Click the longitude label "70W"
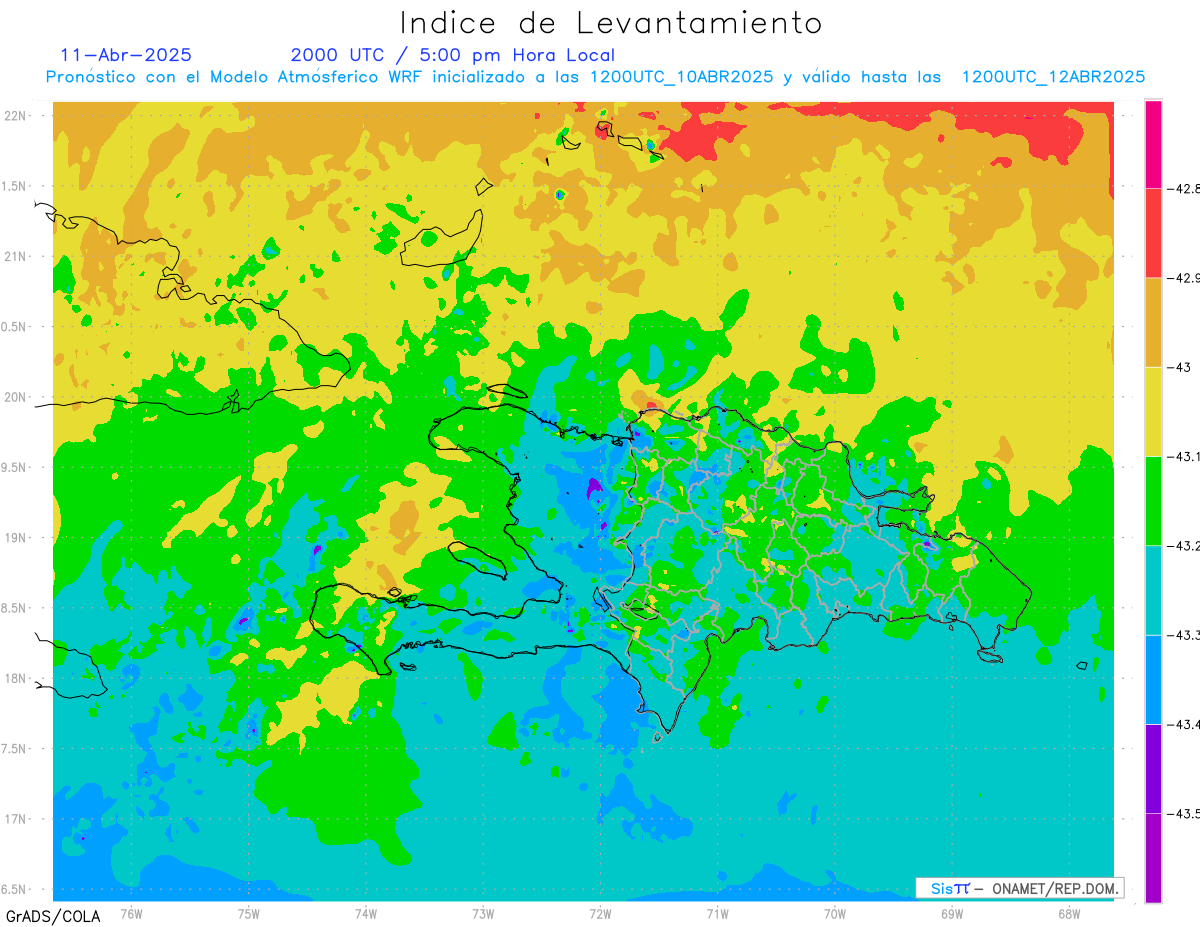Viewport: 1200px width, 927px height. click(x=835, y=914)
